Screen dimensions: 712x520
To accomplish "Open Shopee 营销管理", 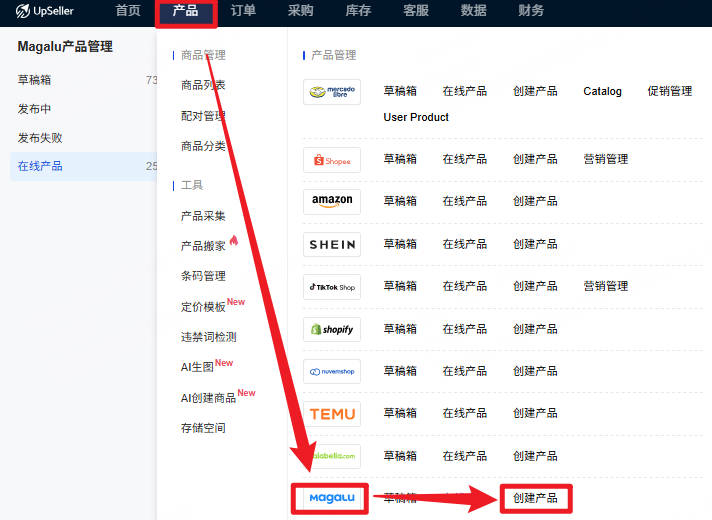I will (605, 159).
